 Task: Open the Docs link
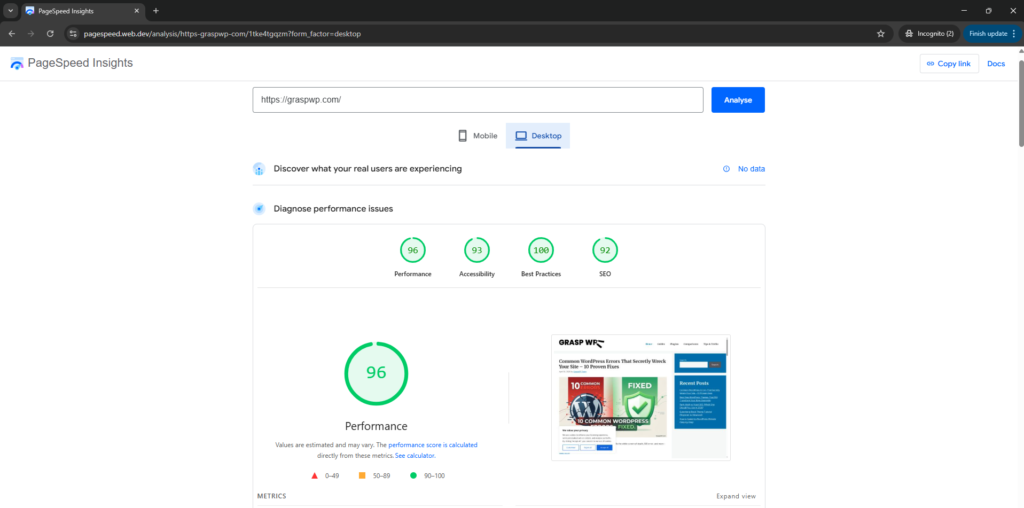tap(996, 63)
